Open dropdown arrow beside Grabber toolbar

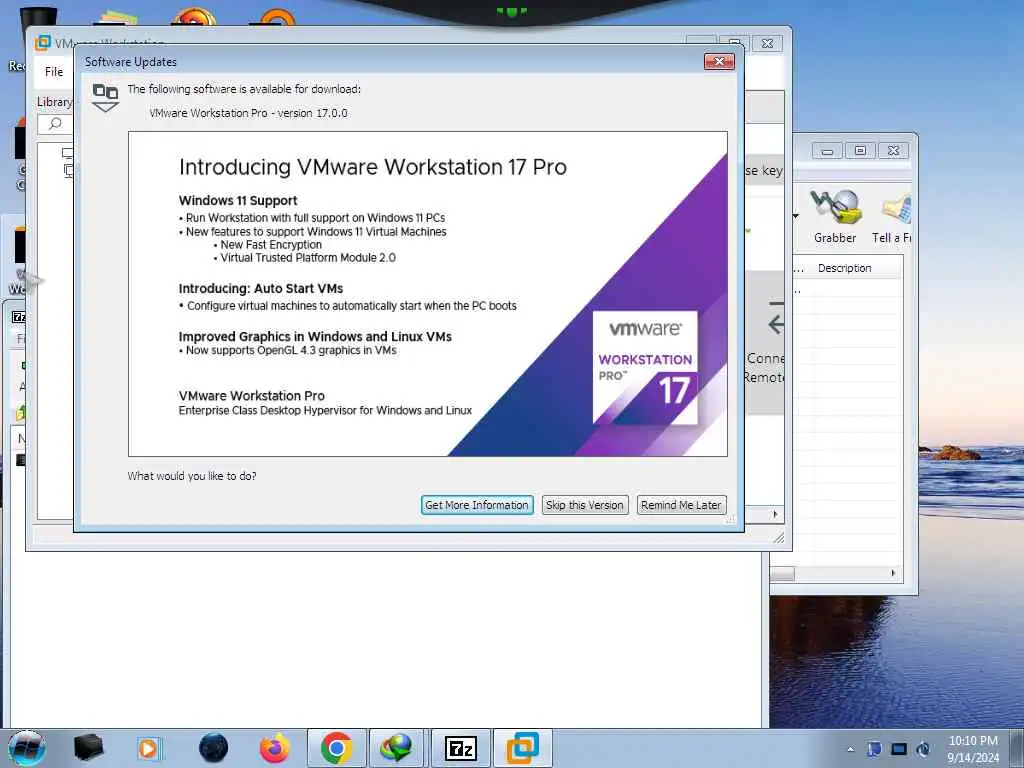point(796,216)
